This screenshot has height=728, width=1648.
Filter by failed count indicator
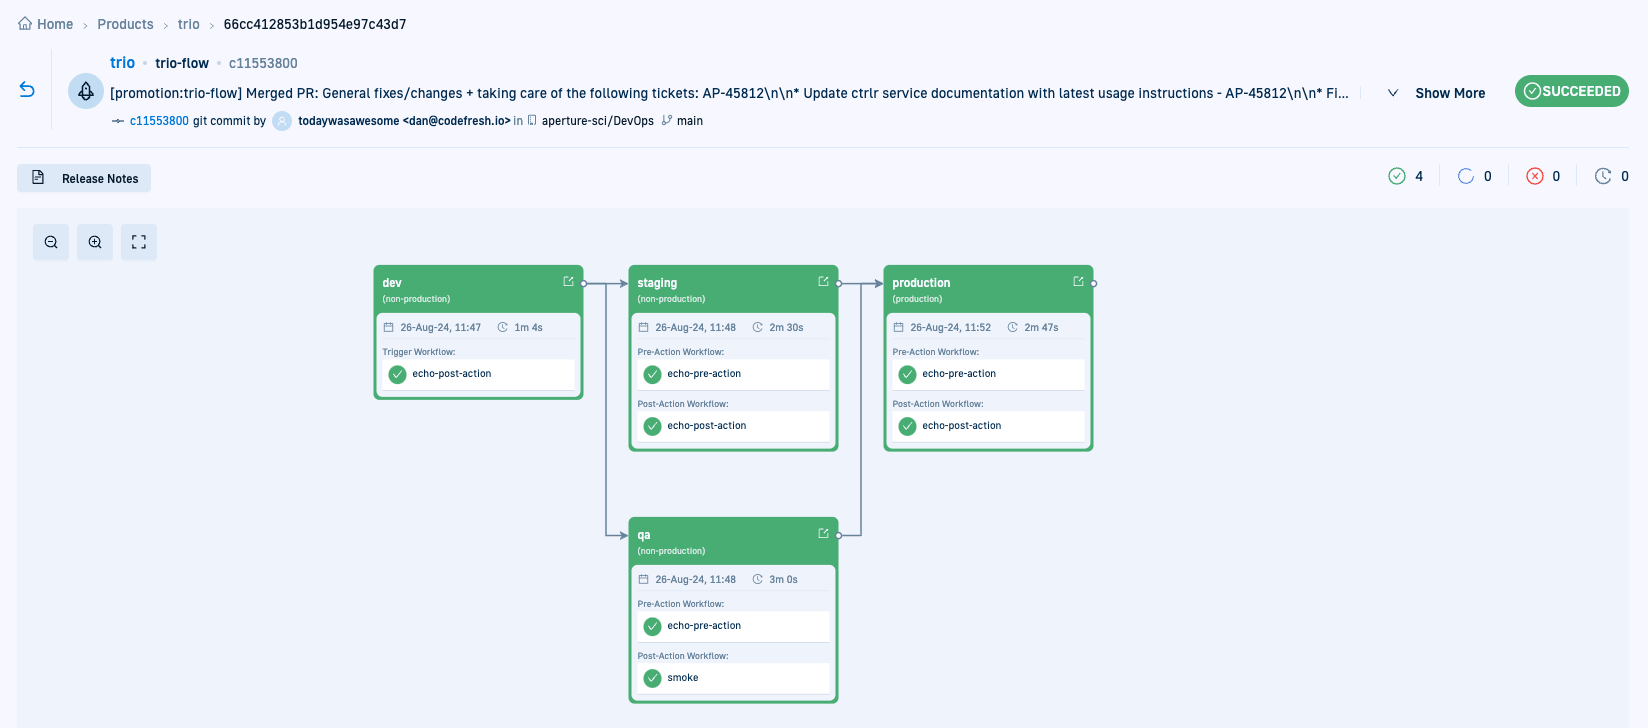click(x=1542, y=176)
